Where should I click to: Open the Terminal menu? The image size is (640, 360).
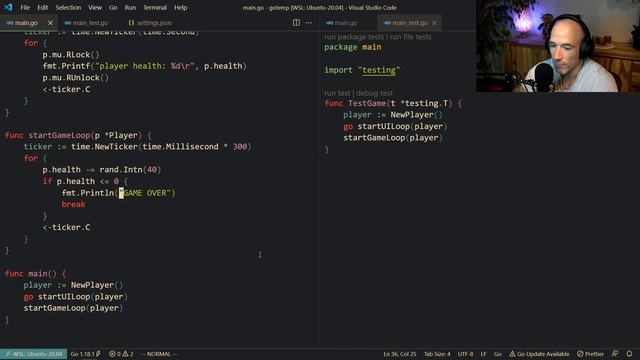(155, 7)
